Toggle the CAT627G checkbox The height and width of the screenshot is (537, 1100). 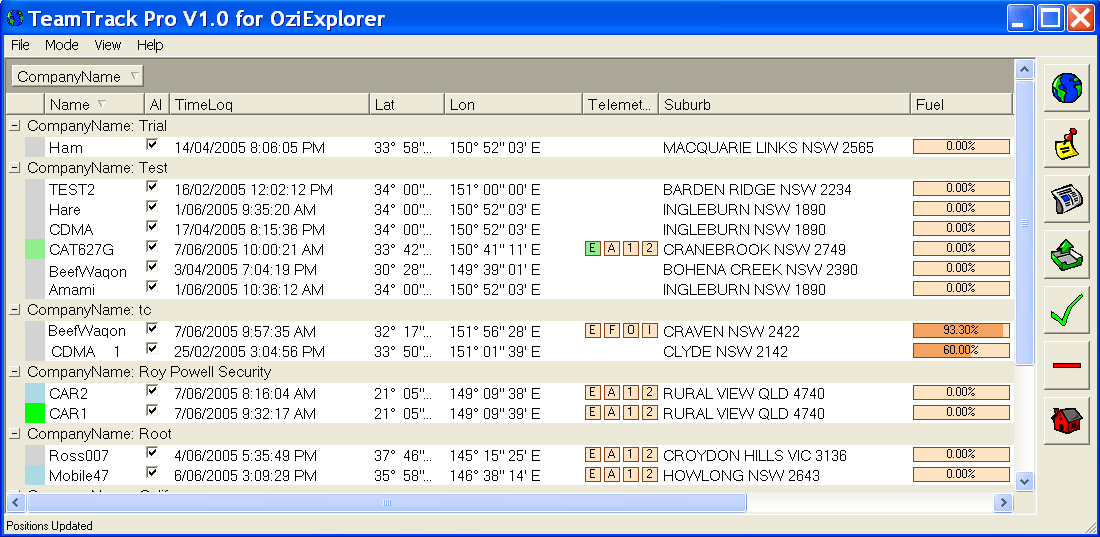coord(152,246)
